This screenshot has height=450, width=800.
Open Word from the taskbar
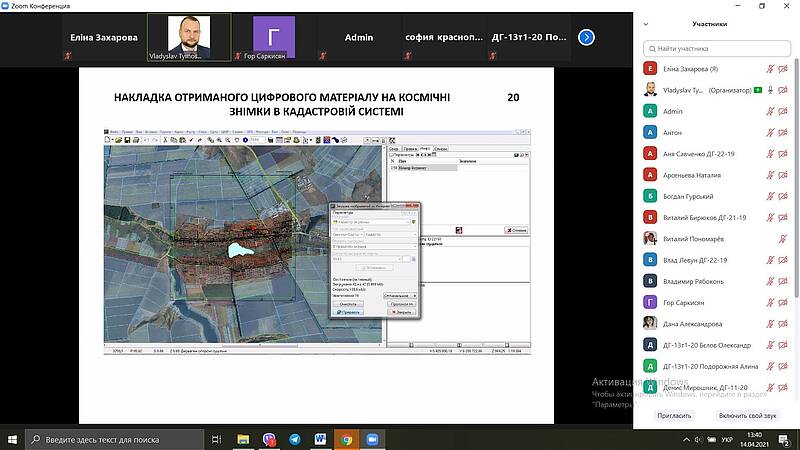tap(320, 439)
